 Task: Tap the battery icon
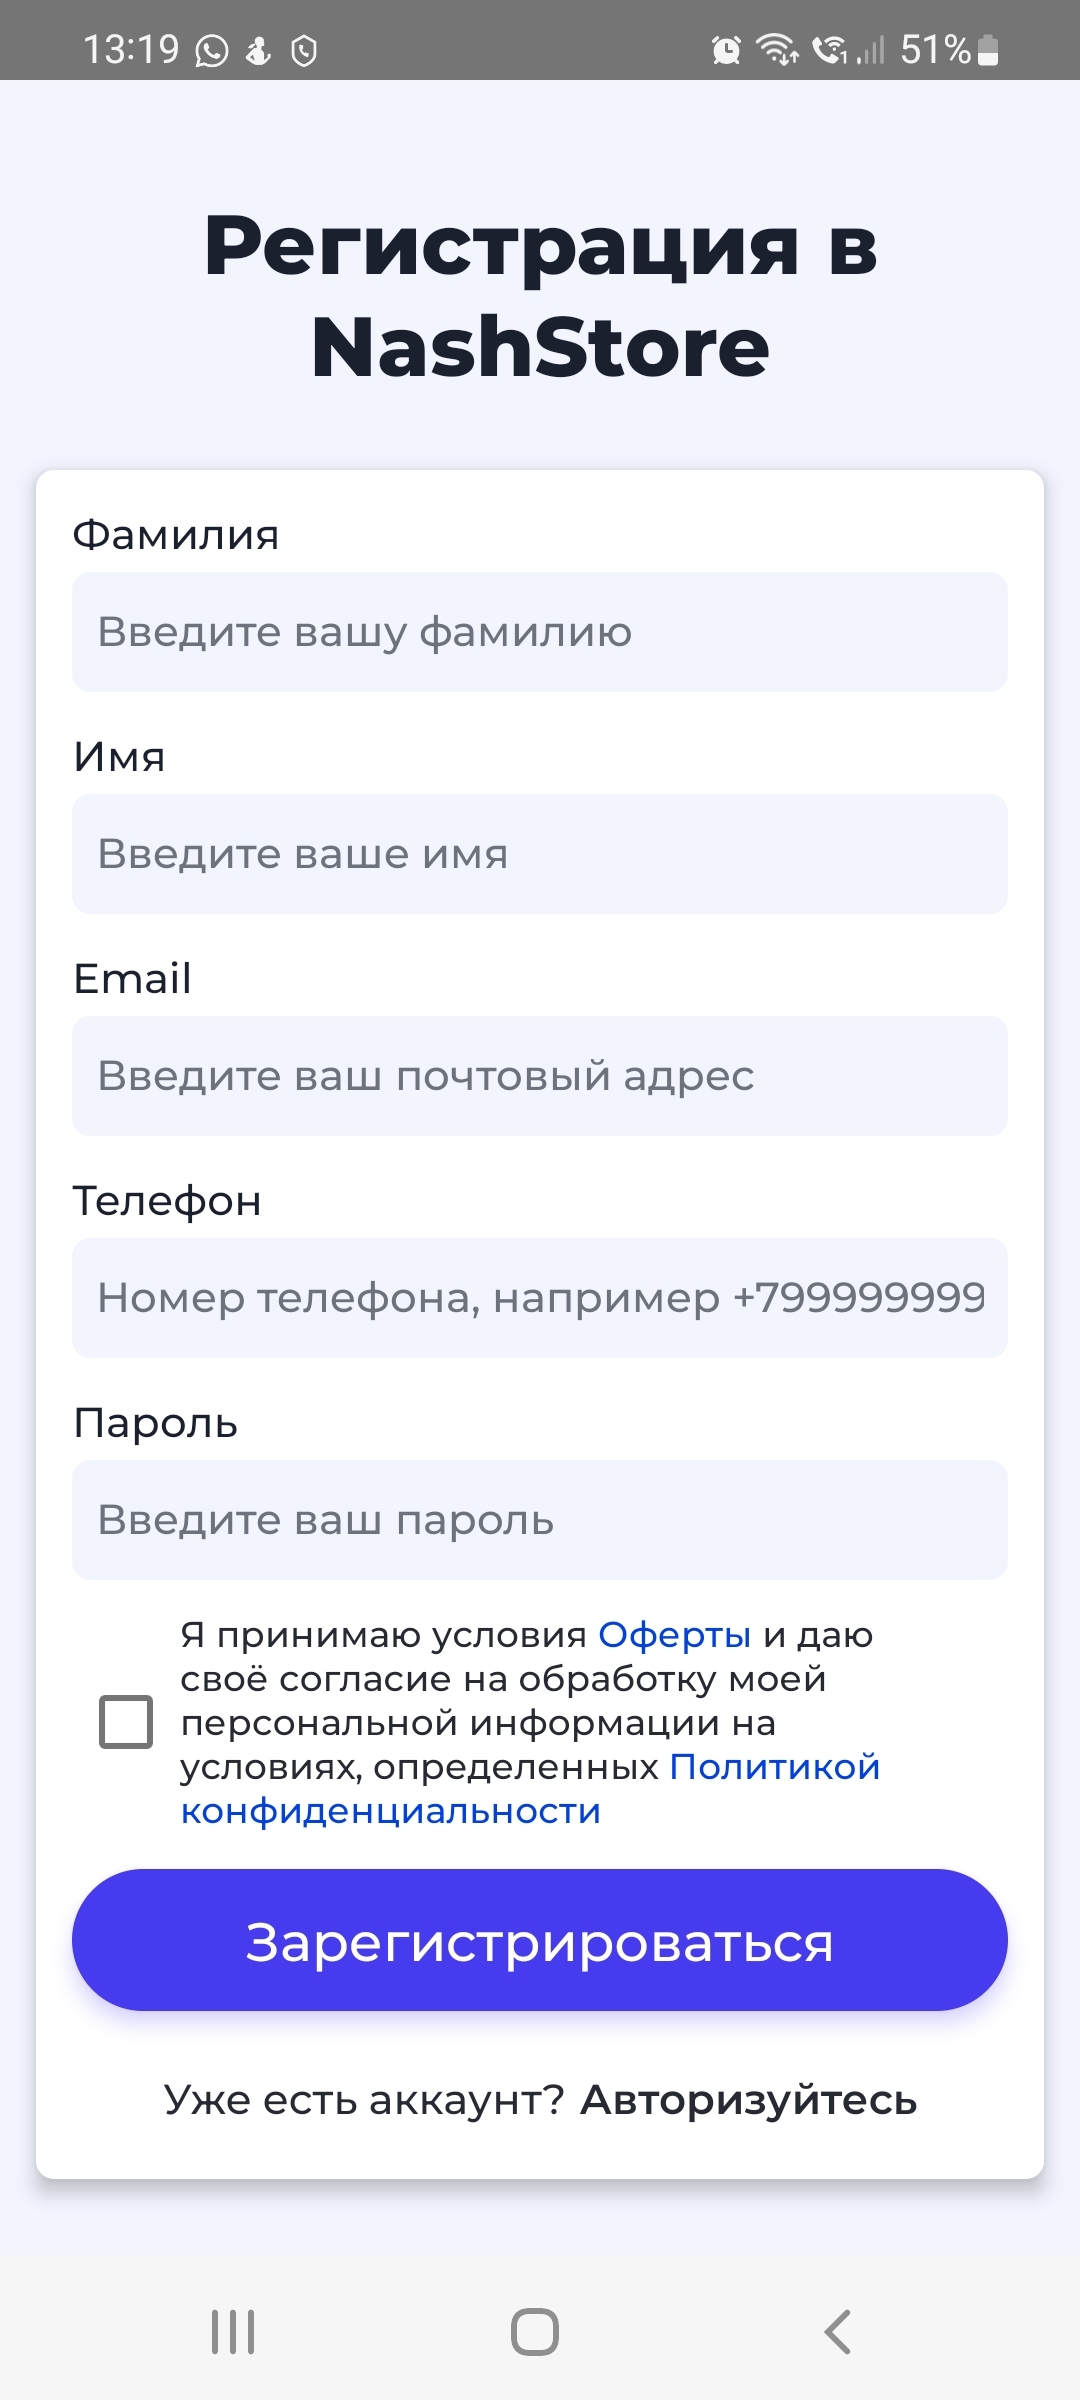[x=987, y=50]
